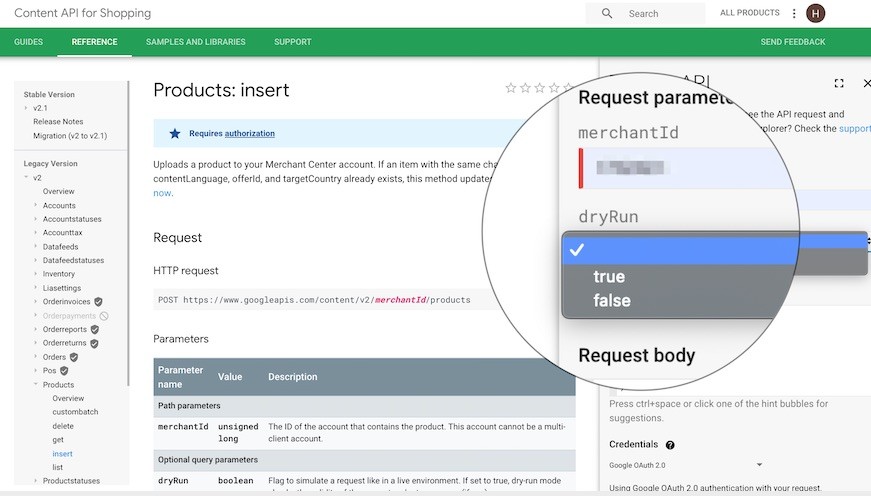Expand the v2.1 stable version node

pos(26,108)
